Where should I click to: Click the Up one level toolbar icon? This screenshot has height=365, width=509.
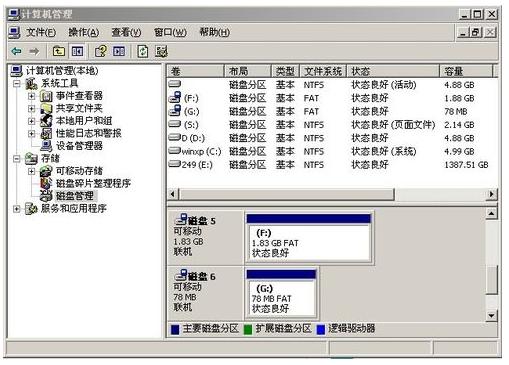(59, 52)
